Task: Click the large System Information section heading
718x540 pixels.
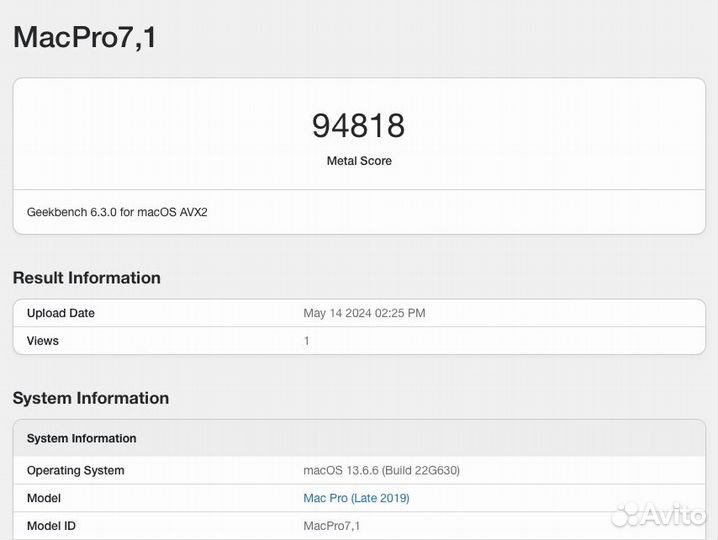Action: point(91,398)
